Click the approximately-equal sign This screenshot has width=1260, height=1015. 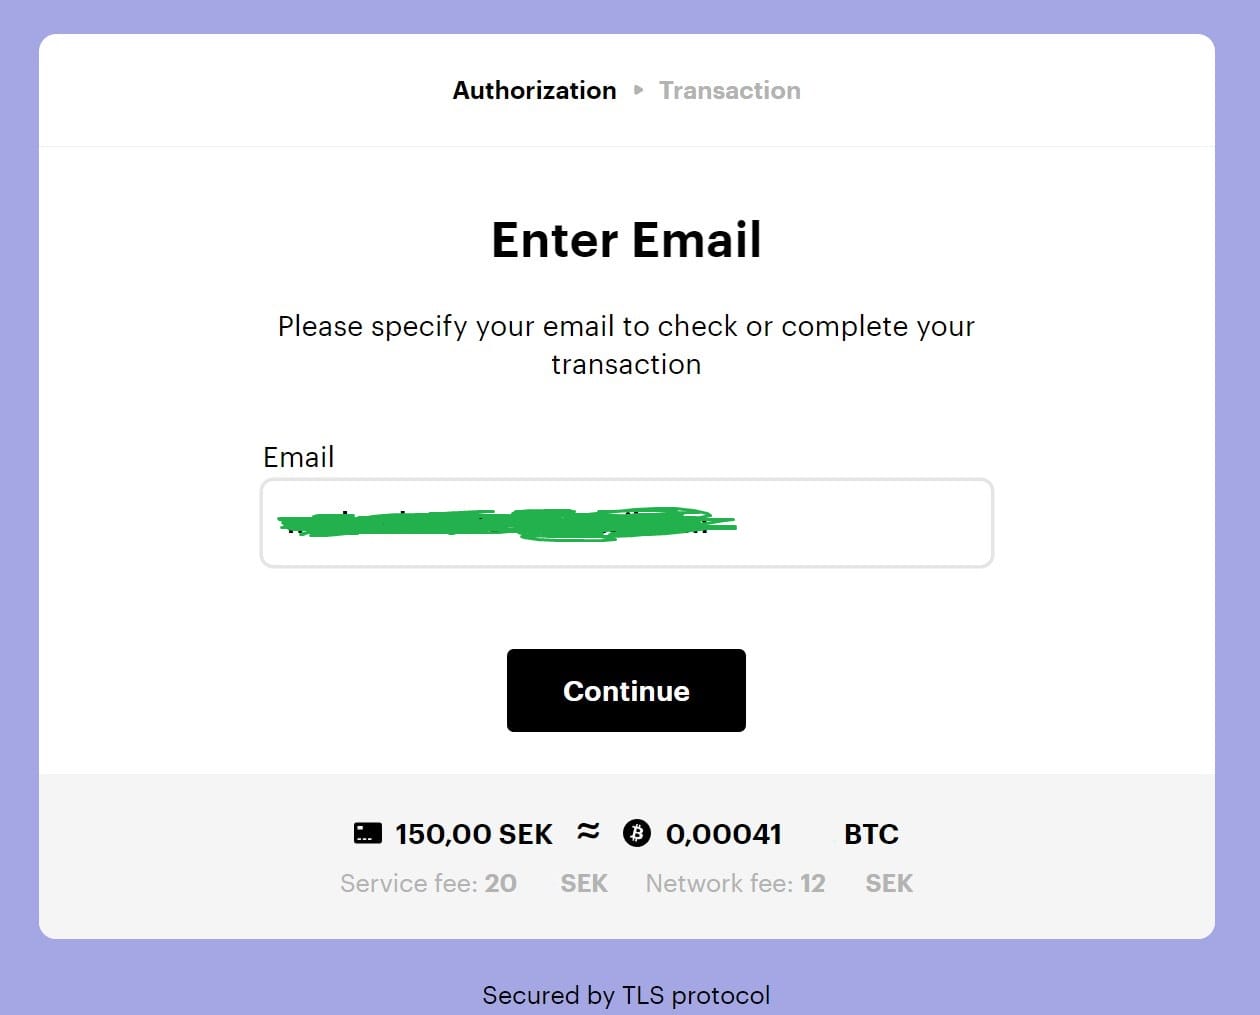(588, 831)
